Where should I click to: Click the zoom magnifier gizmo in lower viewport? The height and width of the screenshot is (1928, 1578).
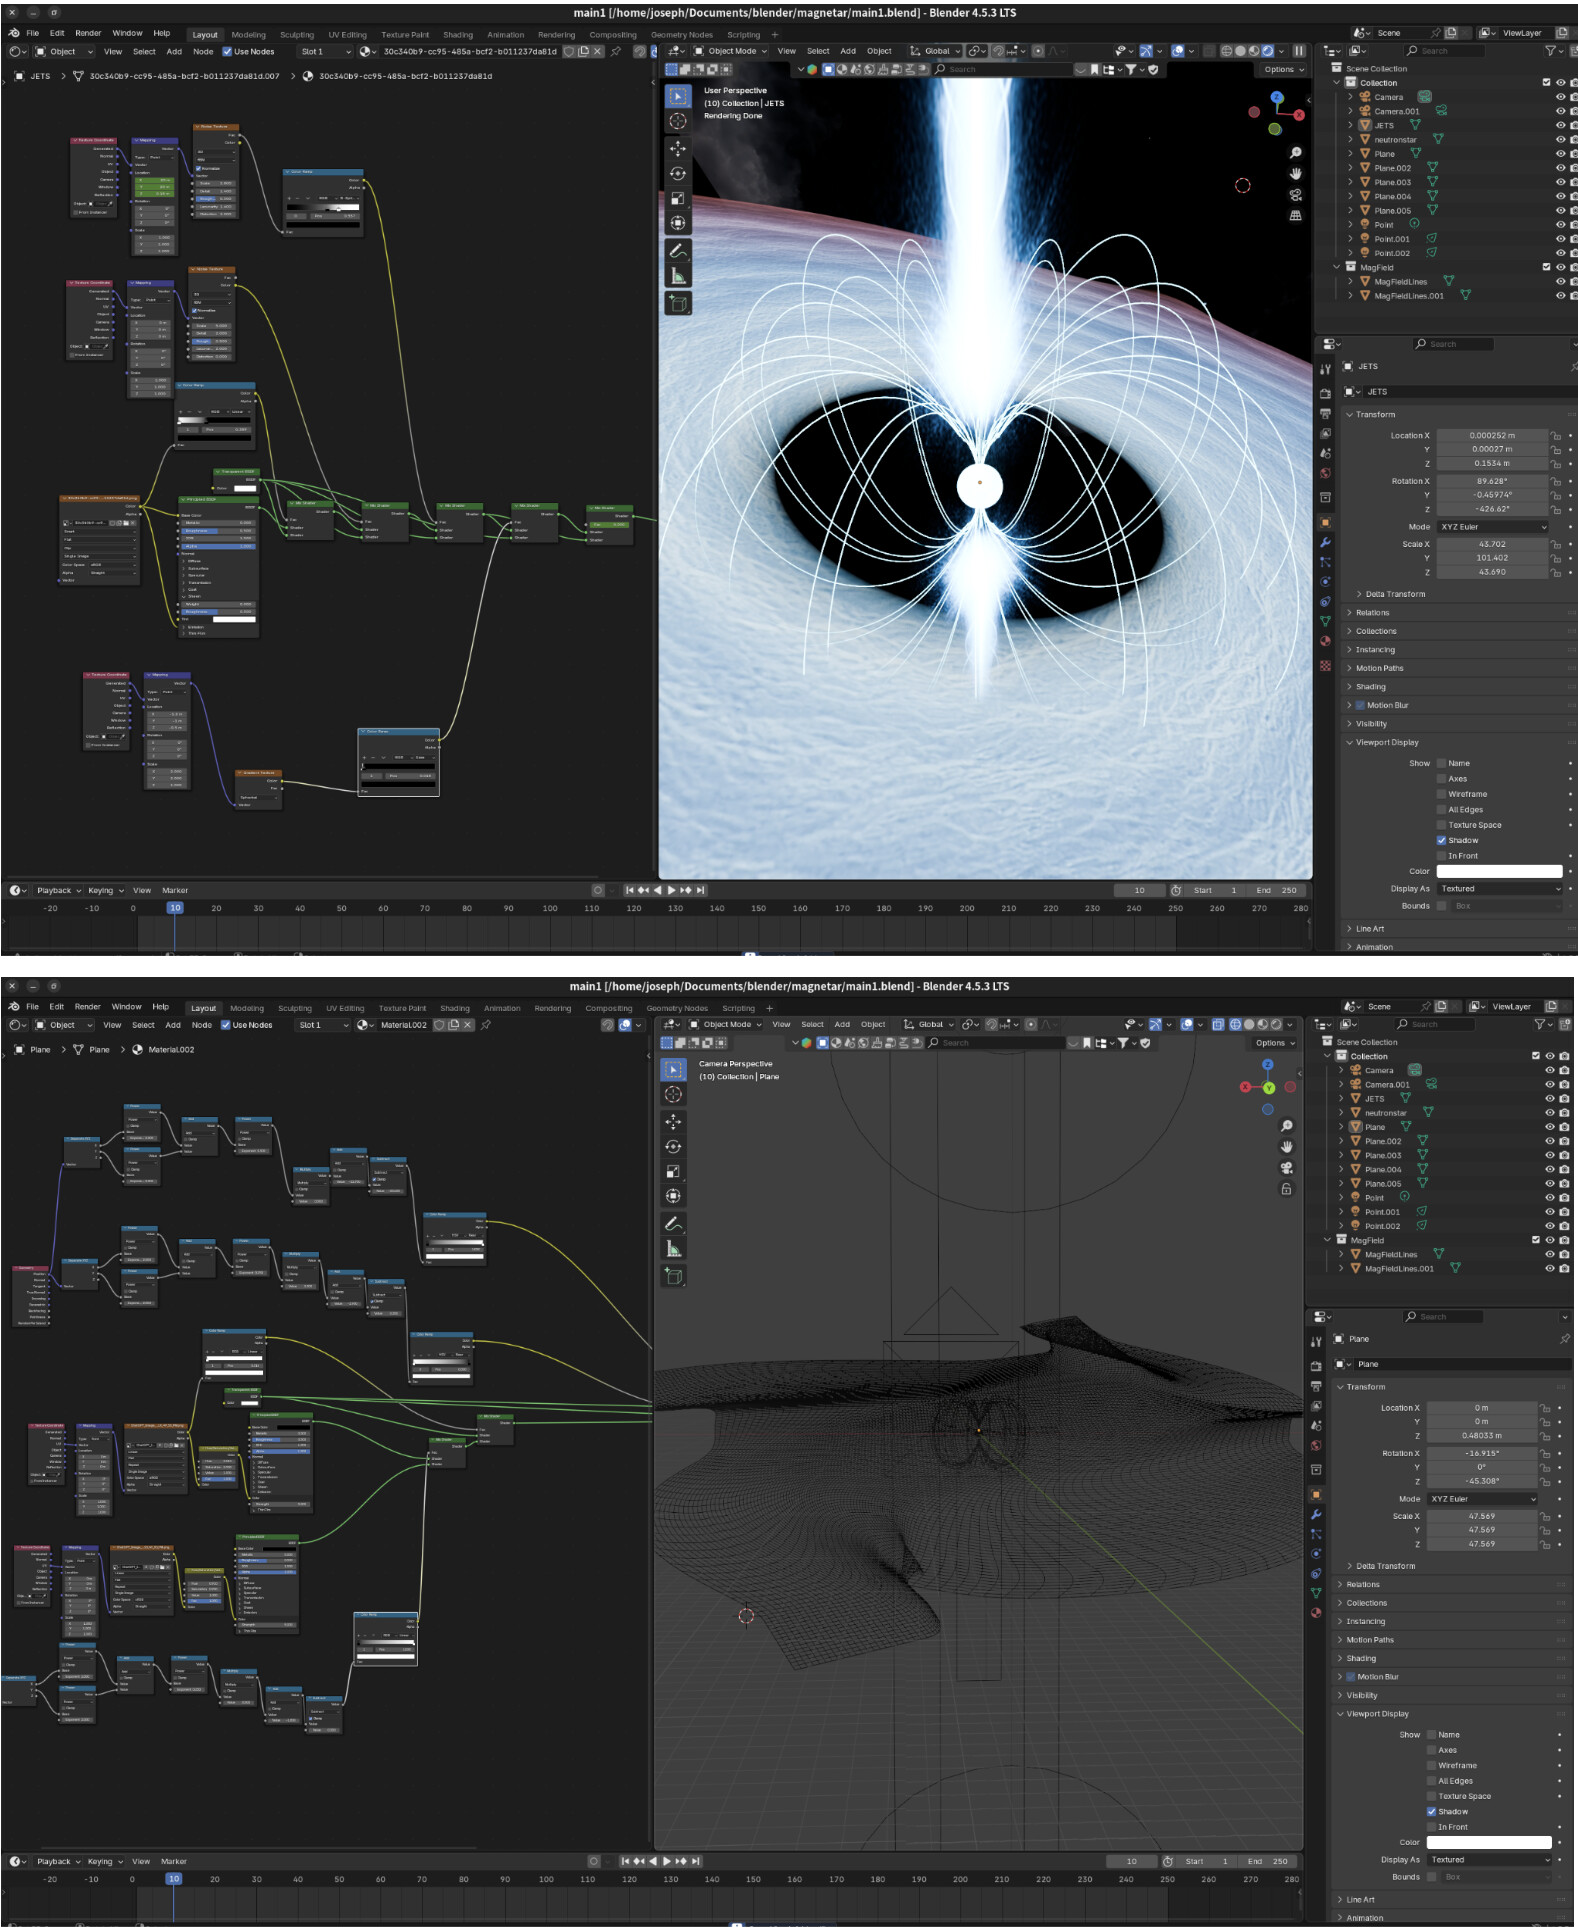coord(1287,1126)
